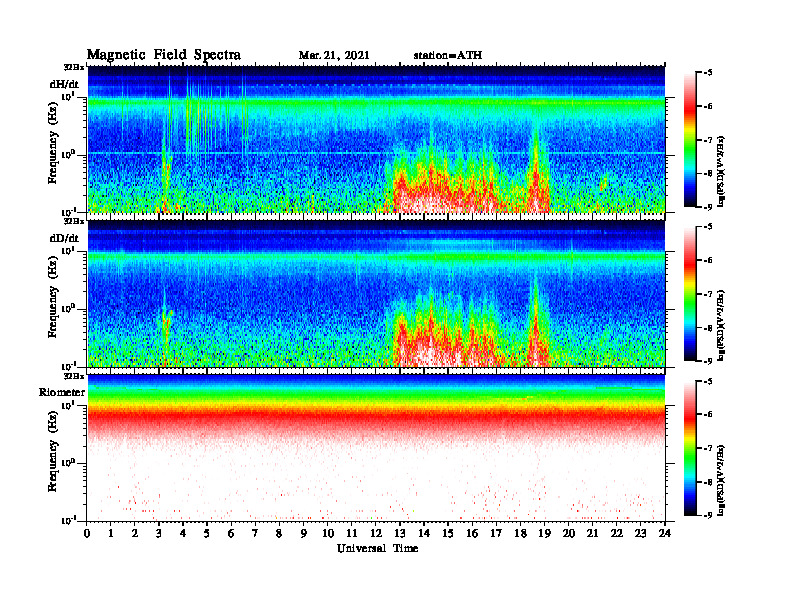The image size is (792, 612).
Task: Click the "Riometer" panel label
Action: [x=62, y=392]
